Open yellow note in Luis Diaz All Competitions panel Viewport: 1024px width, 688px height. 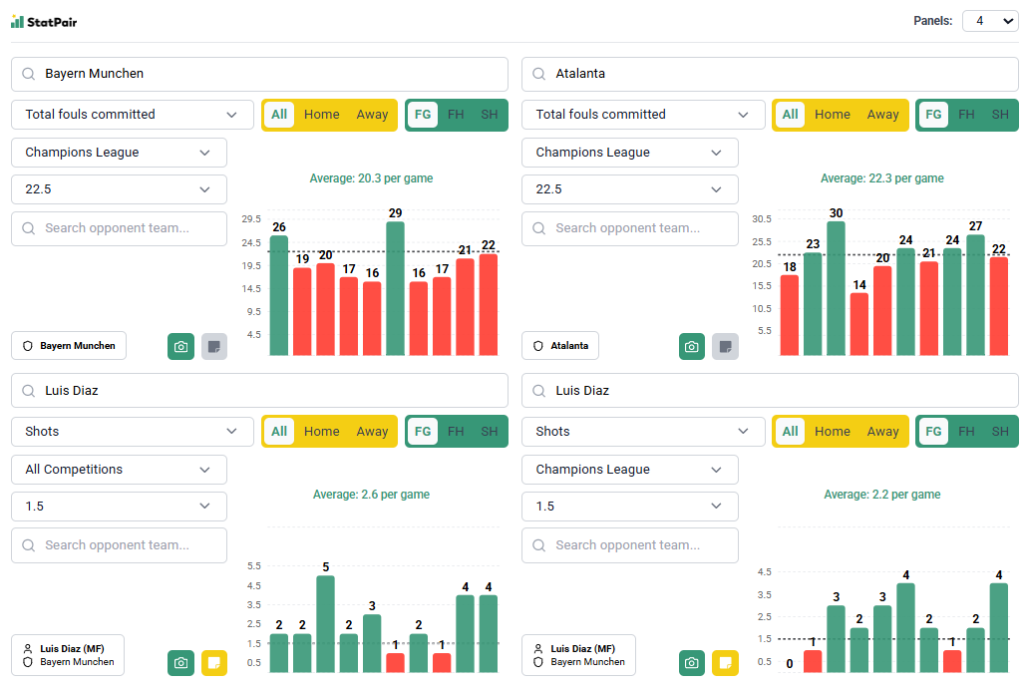pyautogui.click(x=214, y=662)
